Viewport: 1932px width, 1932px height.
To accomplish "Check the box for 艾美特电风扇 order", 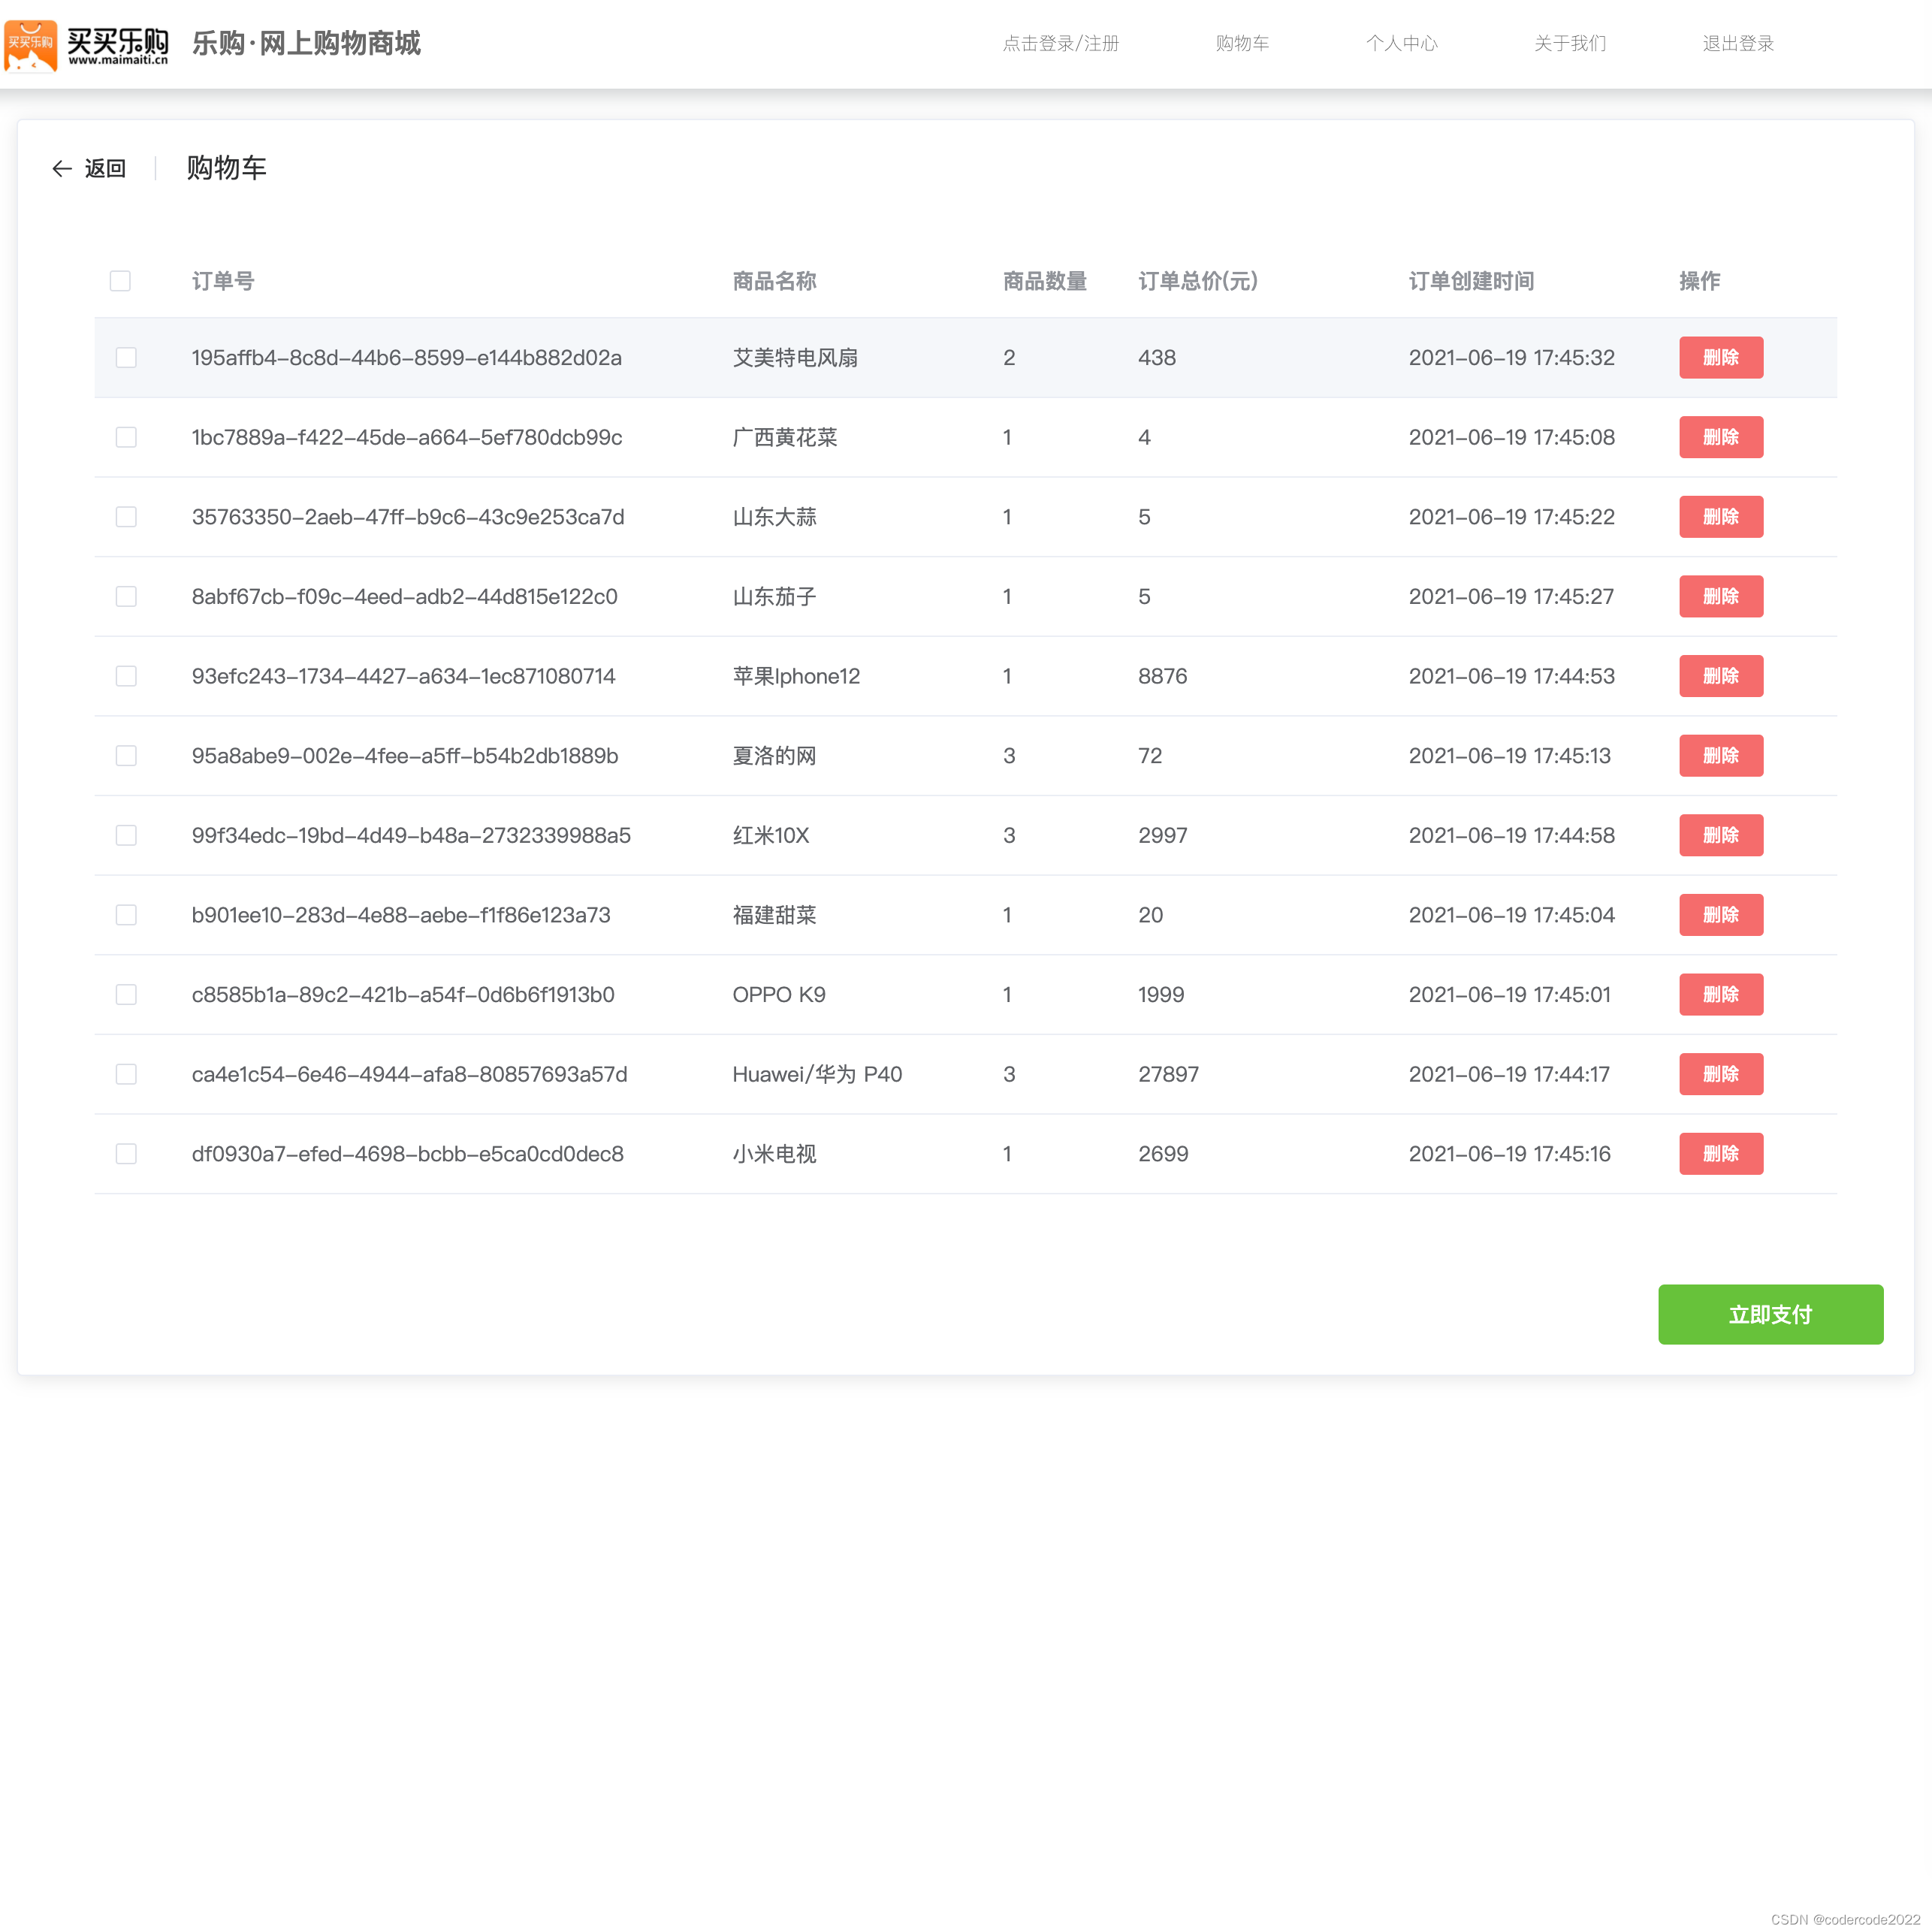I will click(126, 358).
